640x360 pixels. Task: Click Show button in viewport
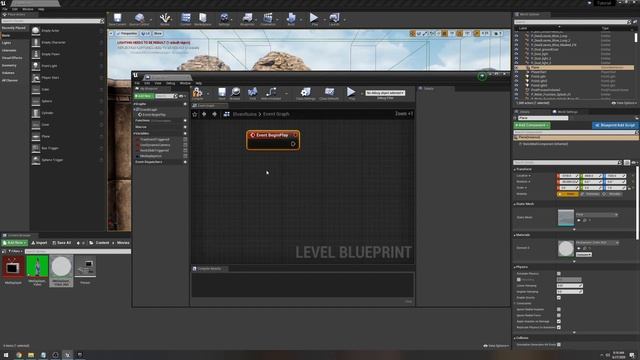pyautogui.click(x=158, y=33)
